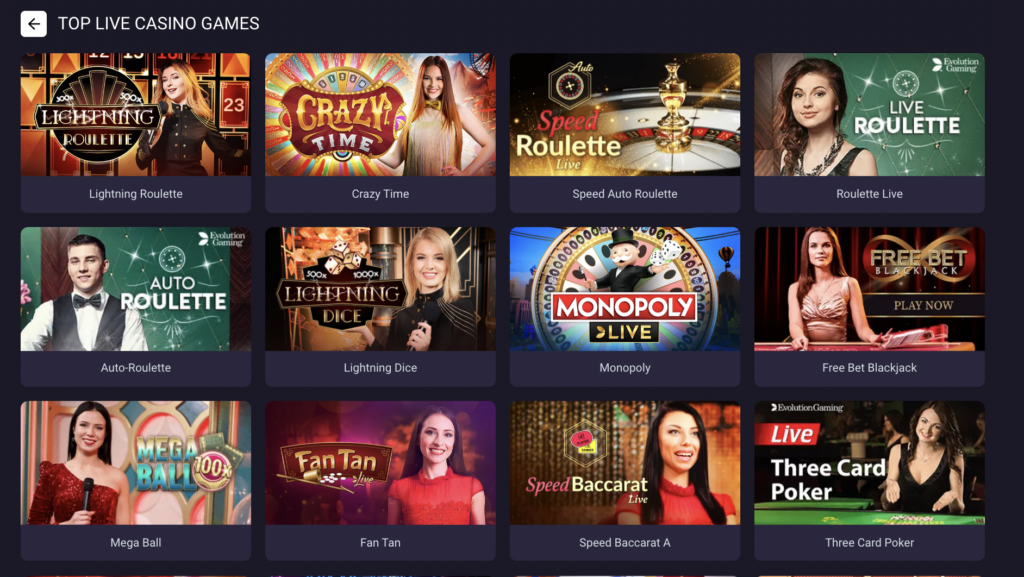
Task: Click the Free Bet Blackjack title label
Action: (869, 368)
